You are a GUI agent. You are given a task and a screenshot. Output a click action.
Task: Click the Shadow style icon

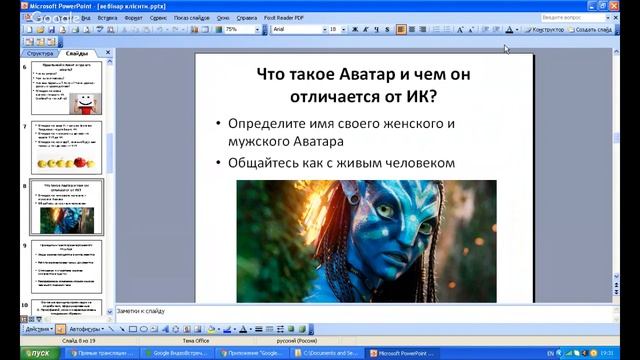(x=291, y=329)
